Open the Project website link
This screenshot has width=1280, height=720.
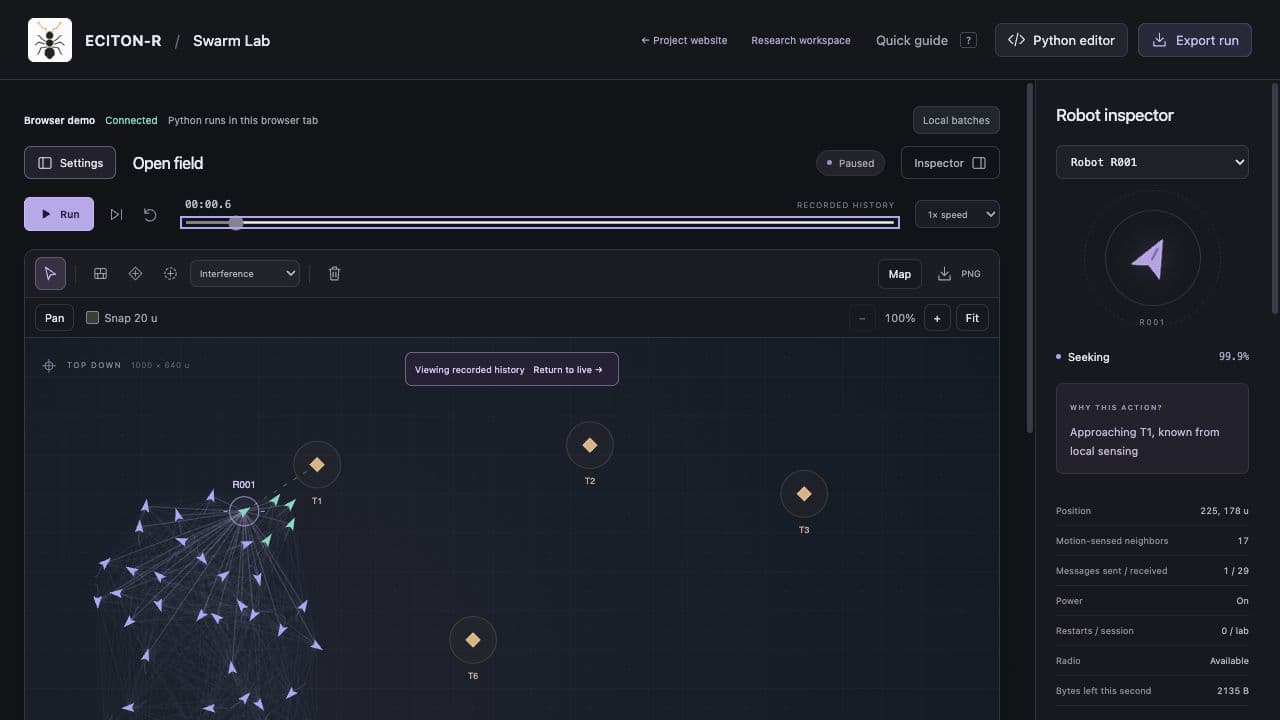(x=684, y=40)
